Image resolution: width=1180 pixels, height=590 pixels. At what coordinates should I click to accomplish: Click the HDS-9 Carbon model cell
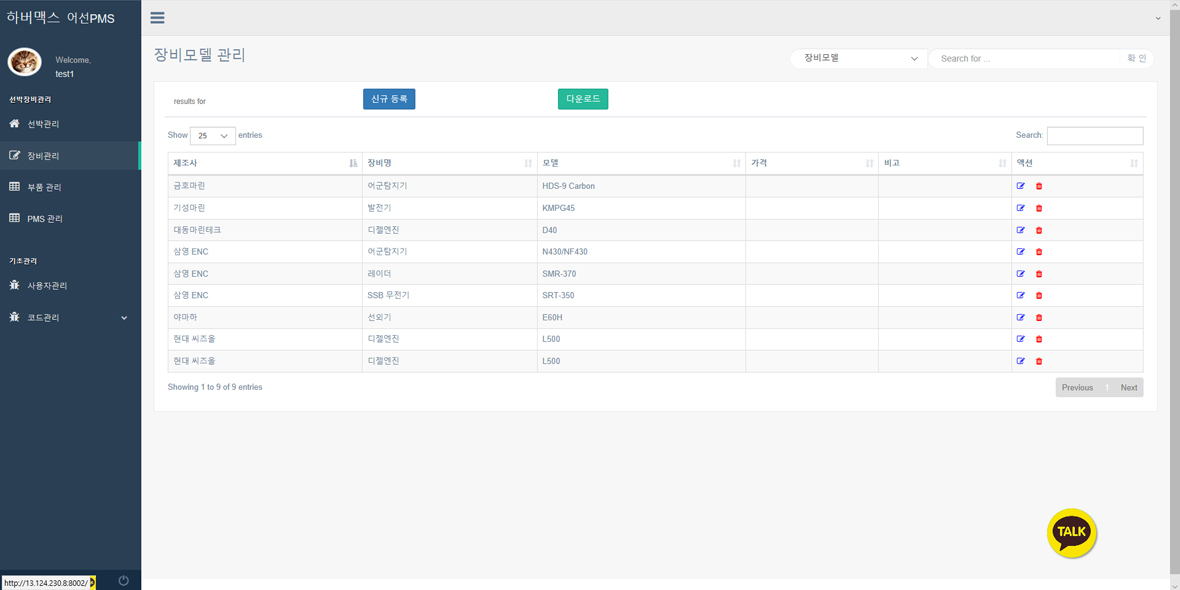click(x=641, y=186)
